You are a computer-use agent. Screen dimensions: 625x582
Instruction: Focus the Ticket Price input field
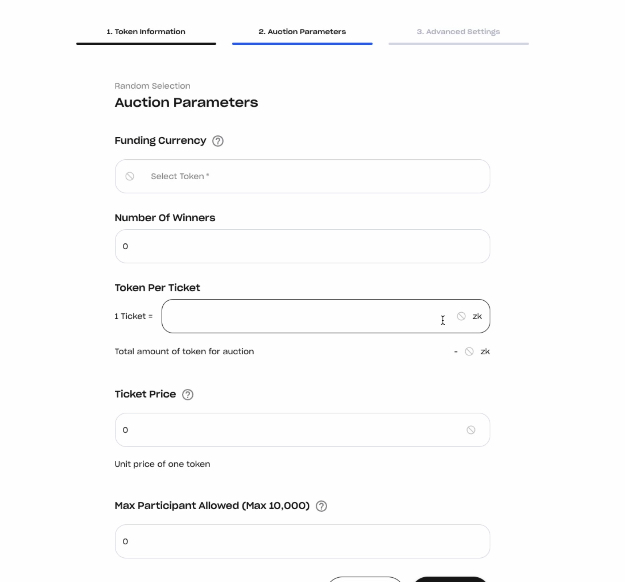290,430
